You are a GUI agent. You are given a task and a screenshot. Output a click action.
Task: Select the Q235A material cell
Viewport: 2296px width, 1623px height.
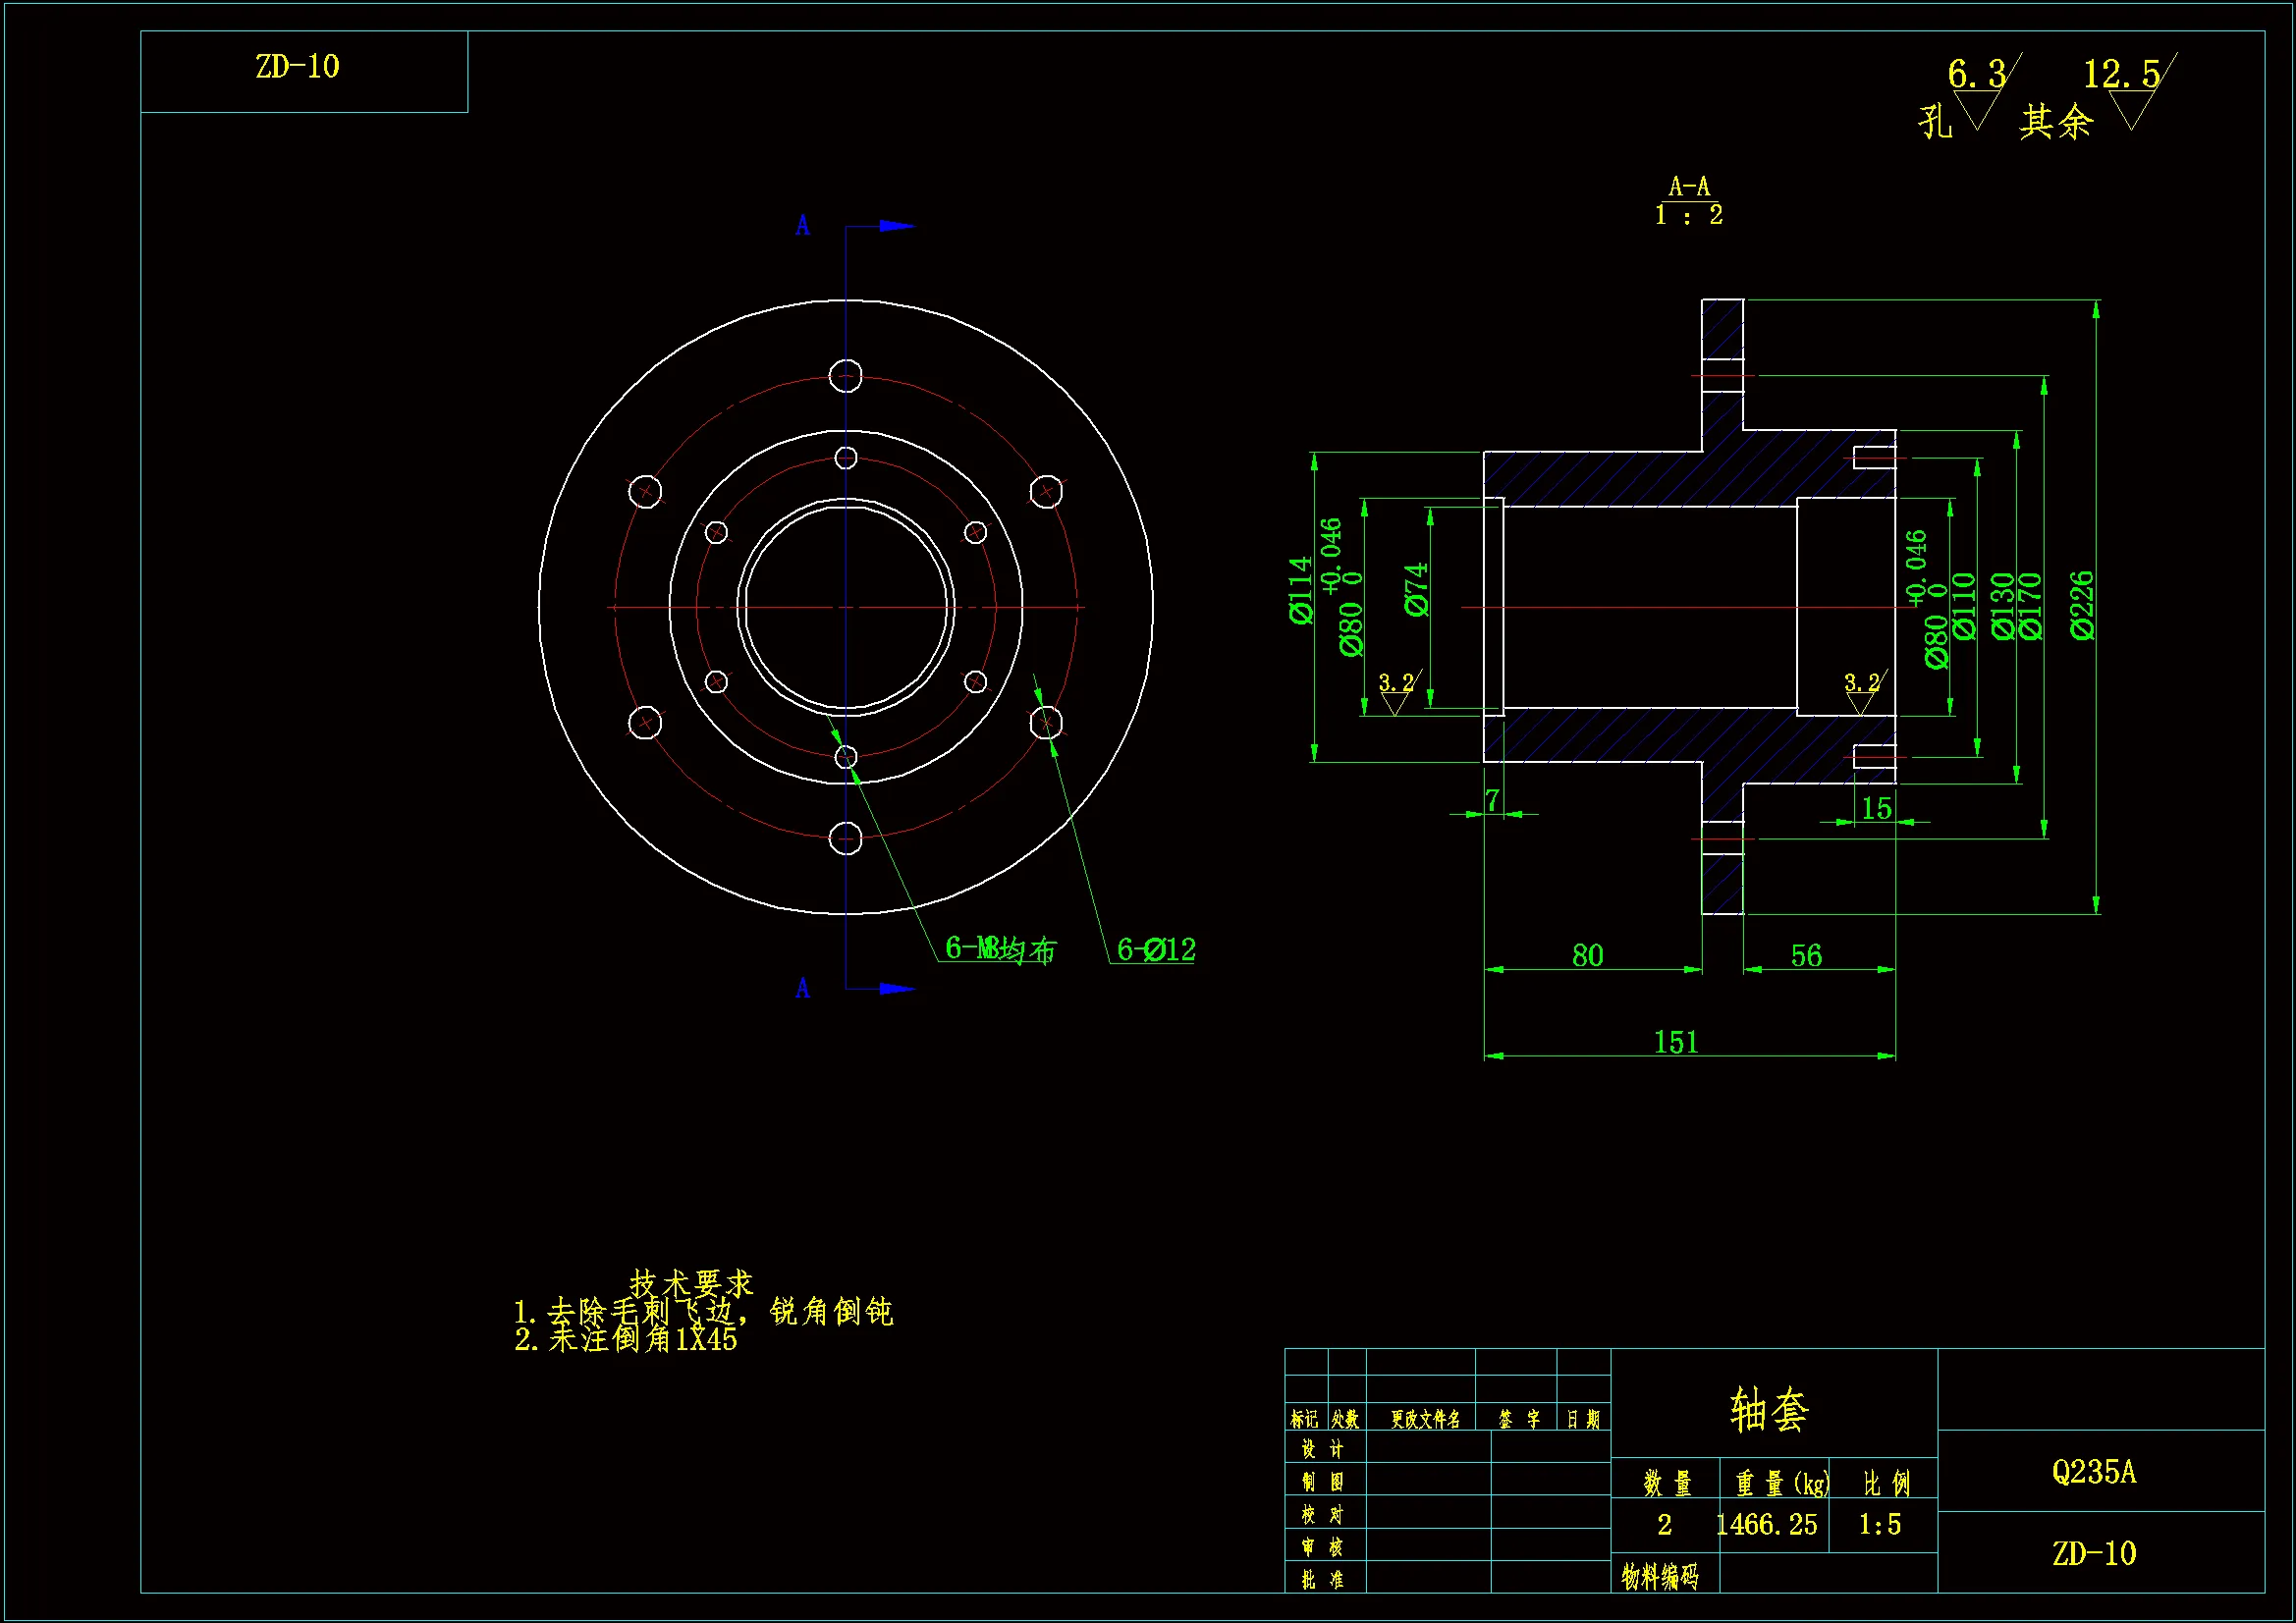point(2094,1472)
